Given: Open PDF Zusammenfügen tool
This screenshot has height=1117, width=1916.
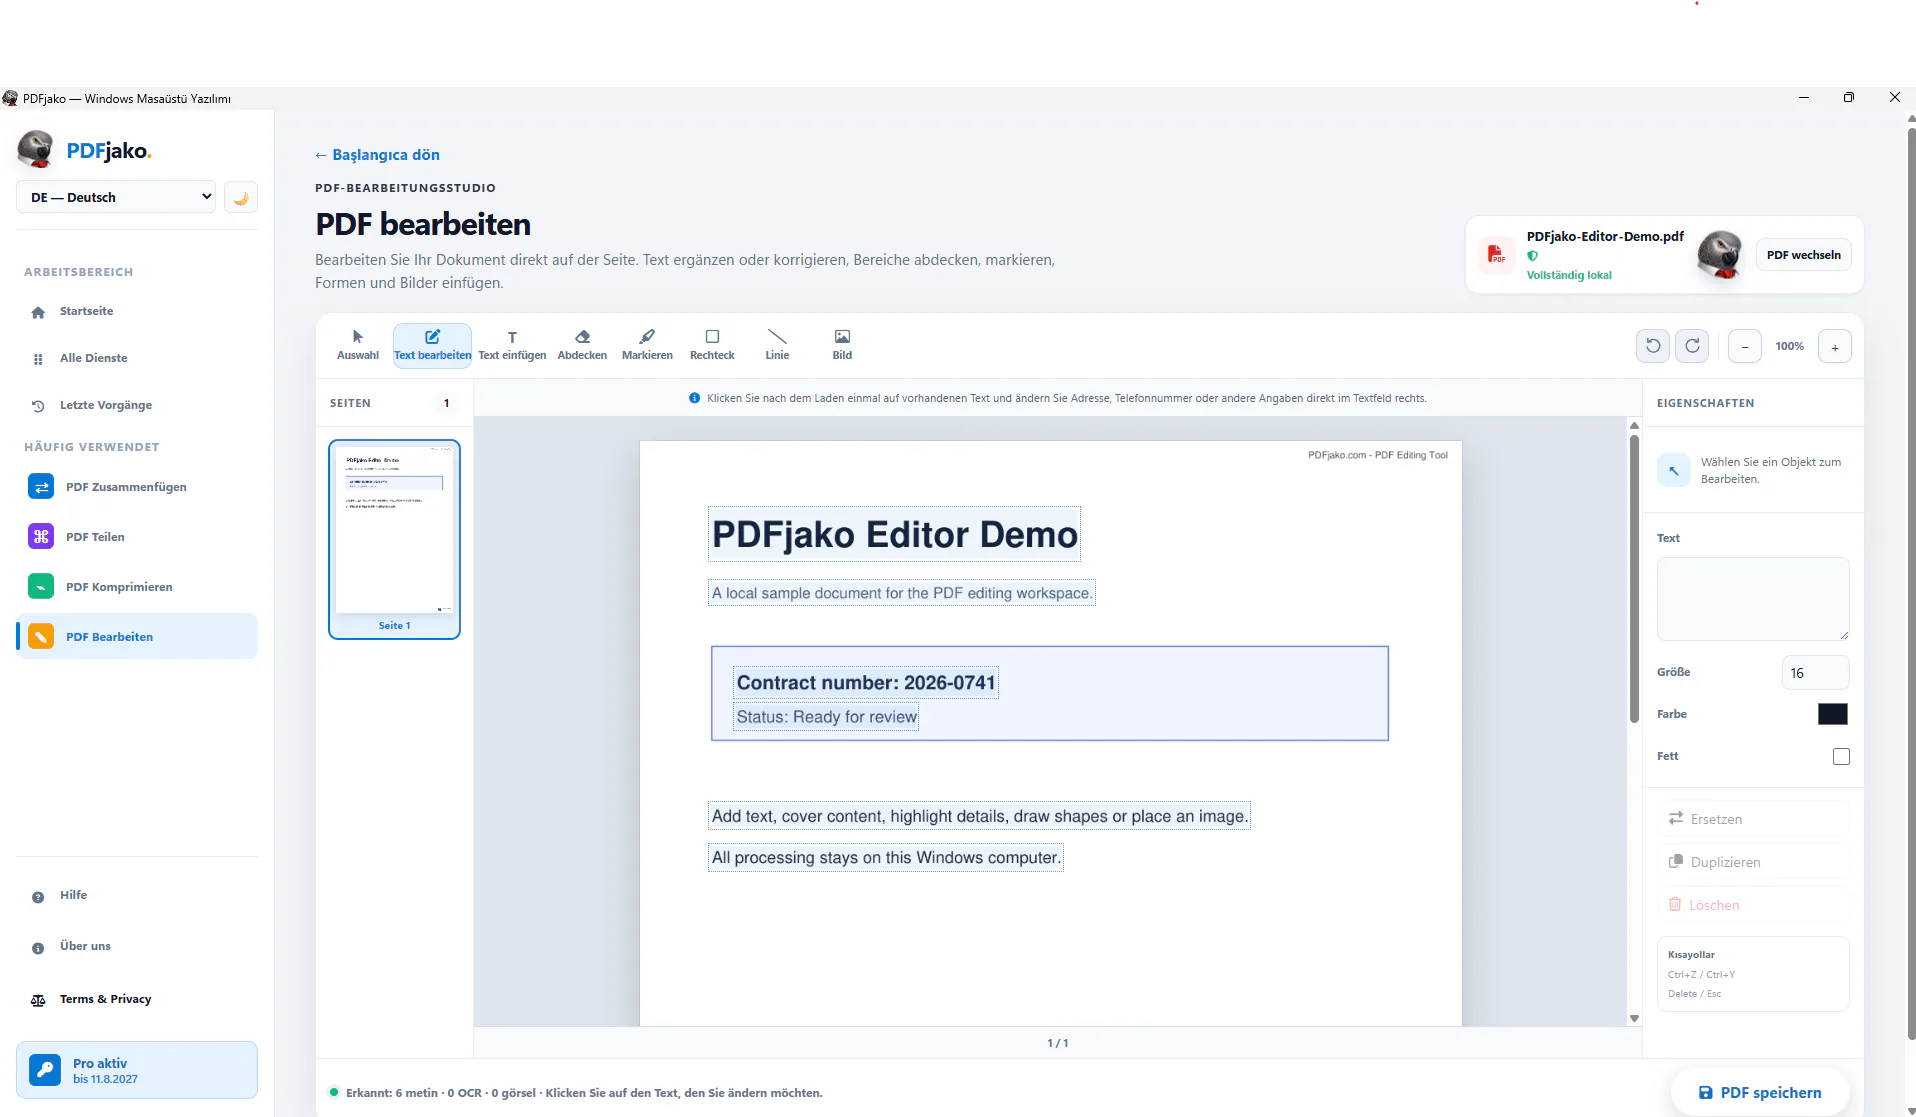Looking at the screenshot, I should 136,487.
